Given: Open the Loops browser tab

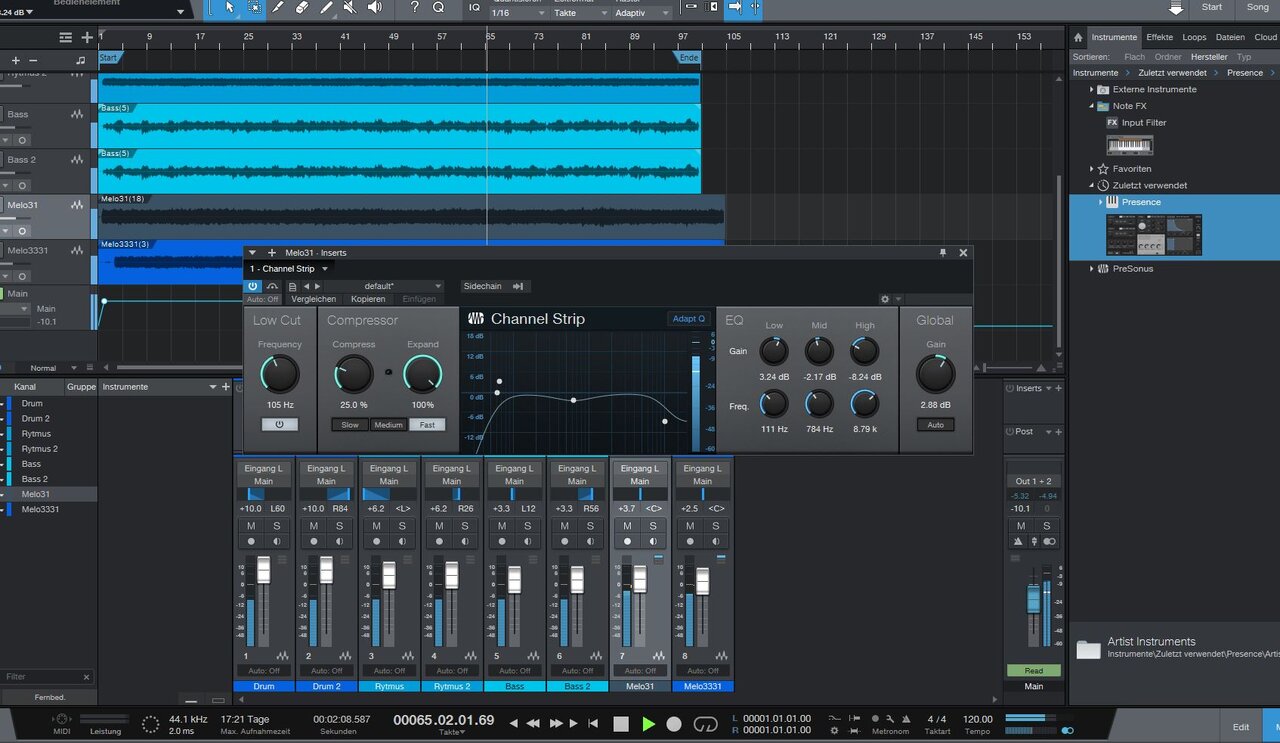Looking at the screenshot, I should [x=1194, y=37].
